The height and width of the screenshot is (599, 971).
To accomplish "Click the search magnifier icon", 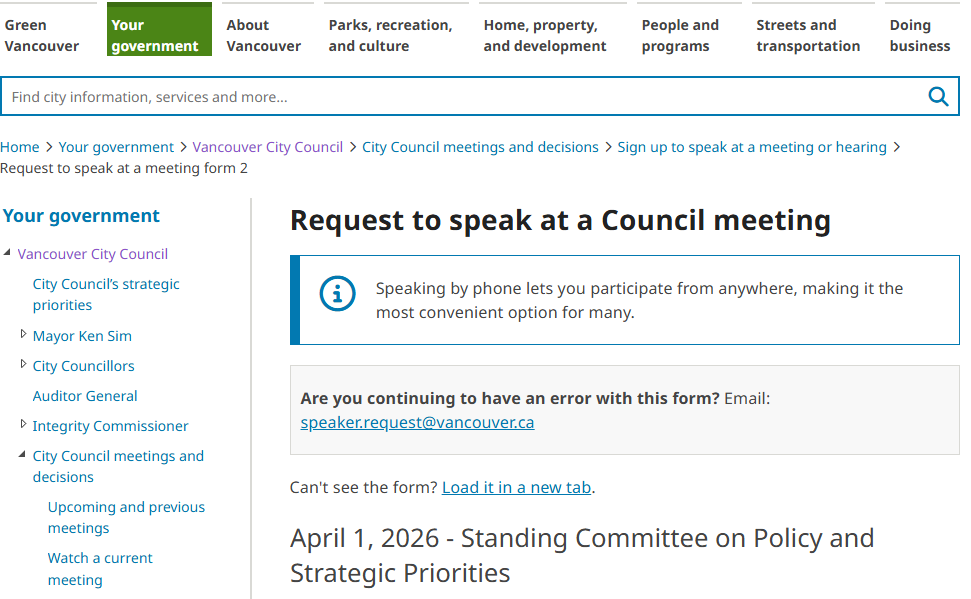I will click(938, 97).
